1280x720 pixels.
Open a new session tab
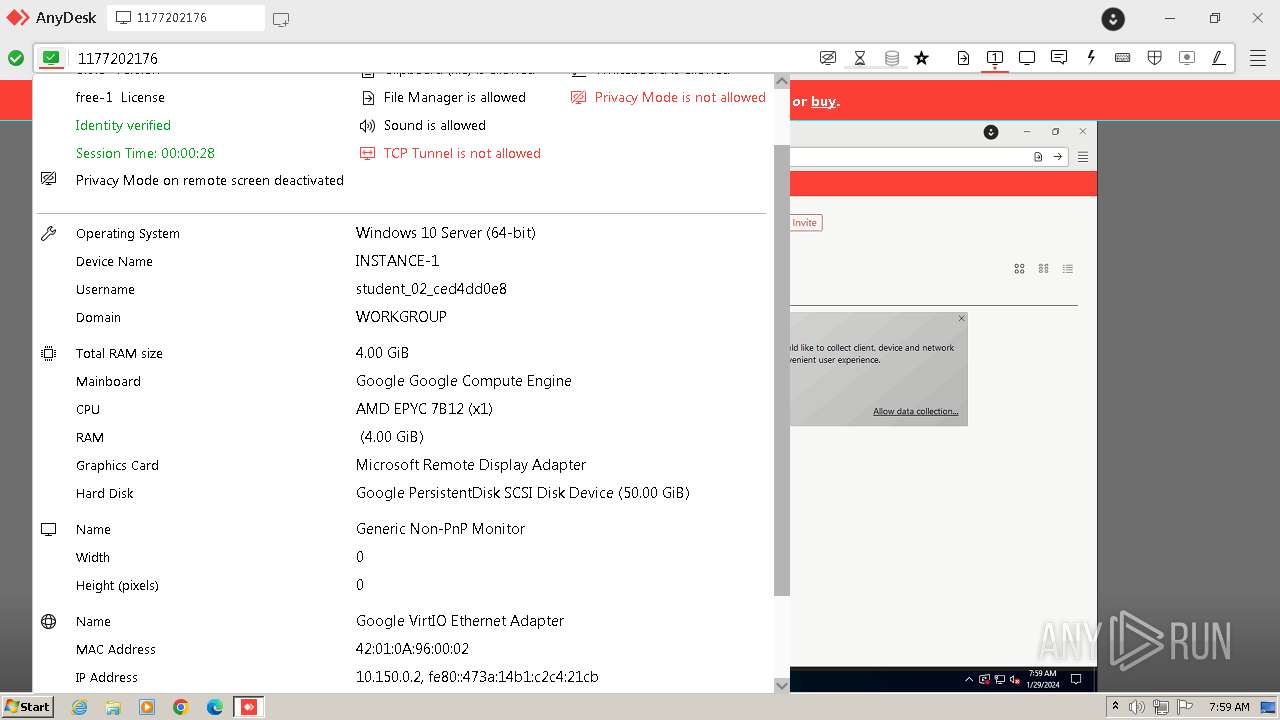(281, 19)
